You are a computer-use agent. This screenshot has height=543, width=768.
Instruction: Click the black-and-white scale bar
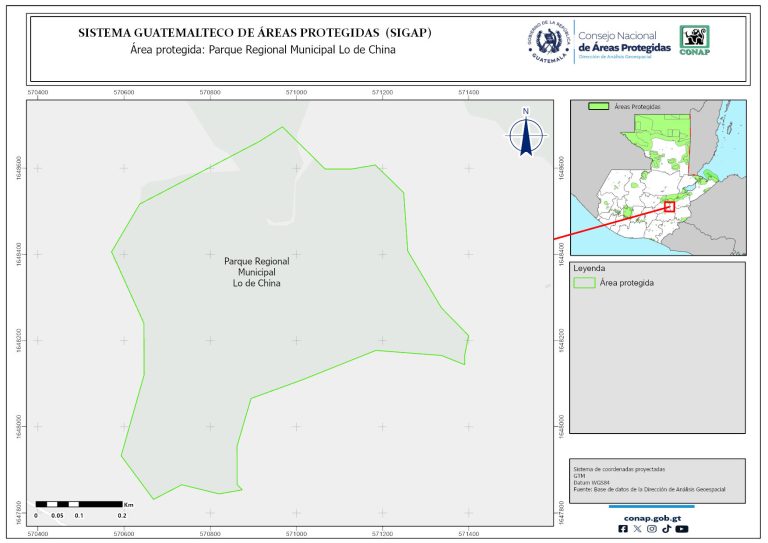tap(79, 503)
